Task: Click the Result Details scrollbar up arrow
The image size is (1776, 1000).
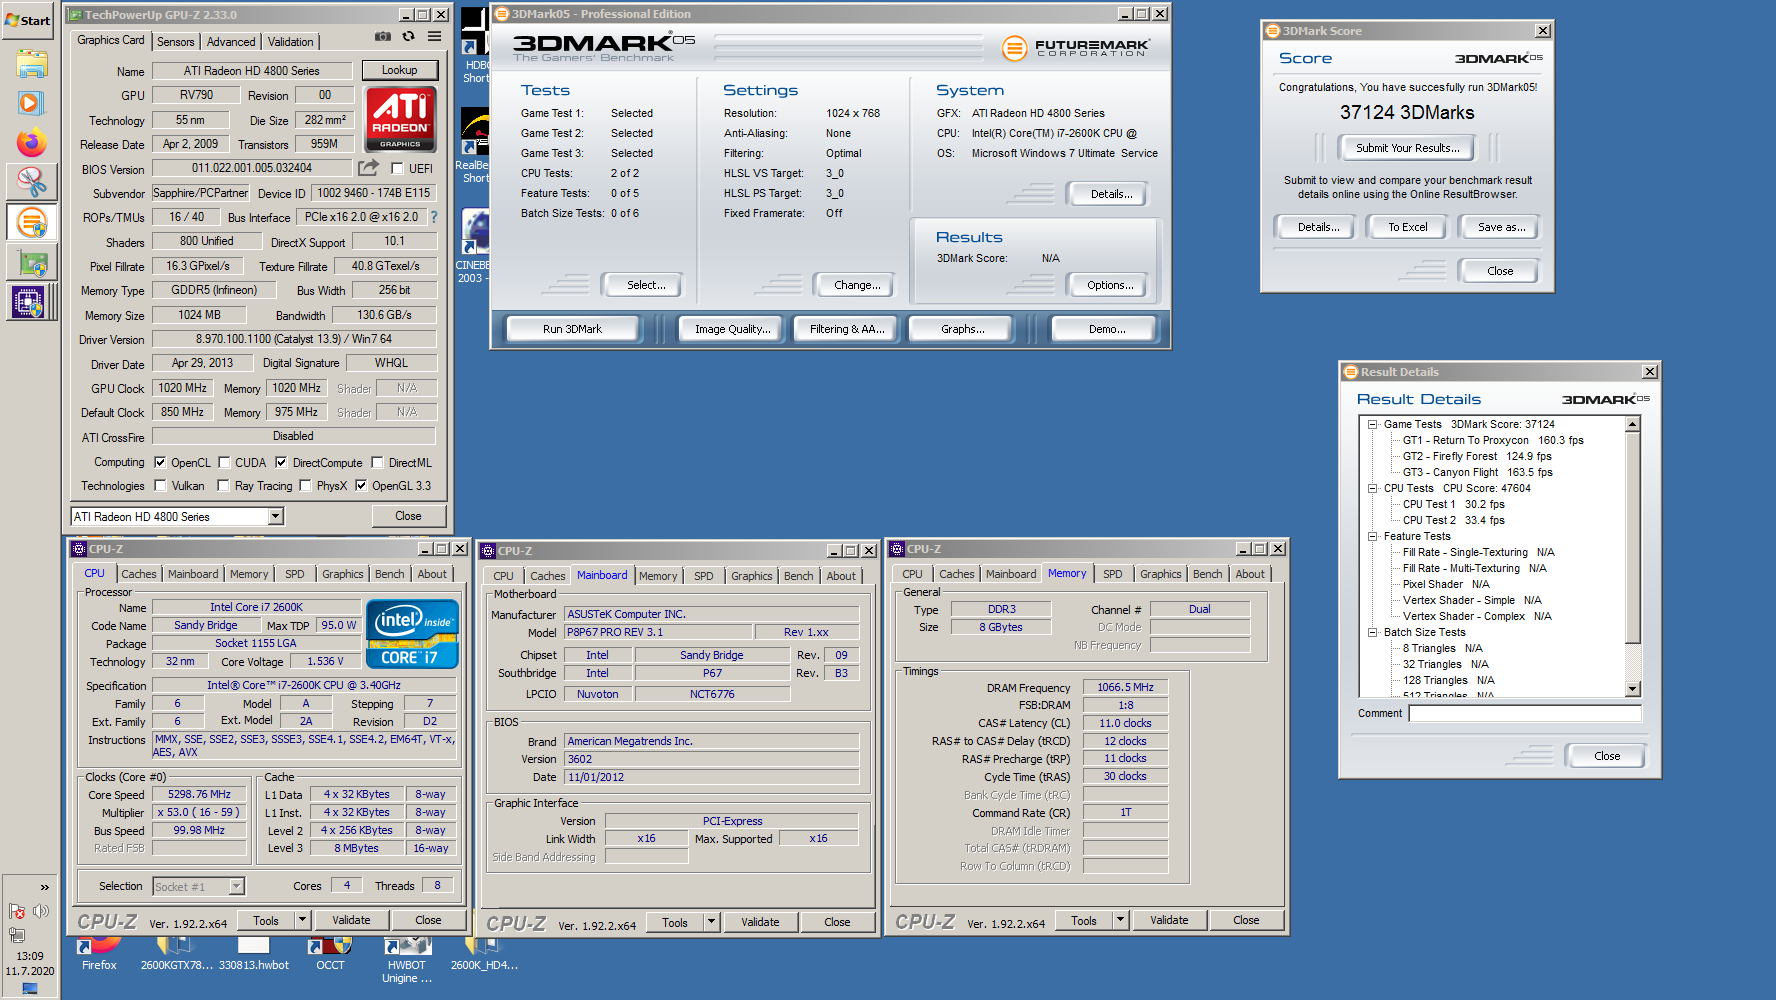Action: coord(1633,424)
